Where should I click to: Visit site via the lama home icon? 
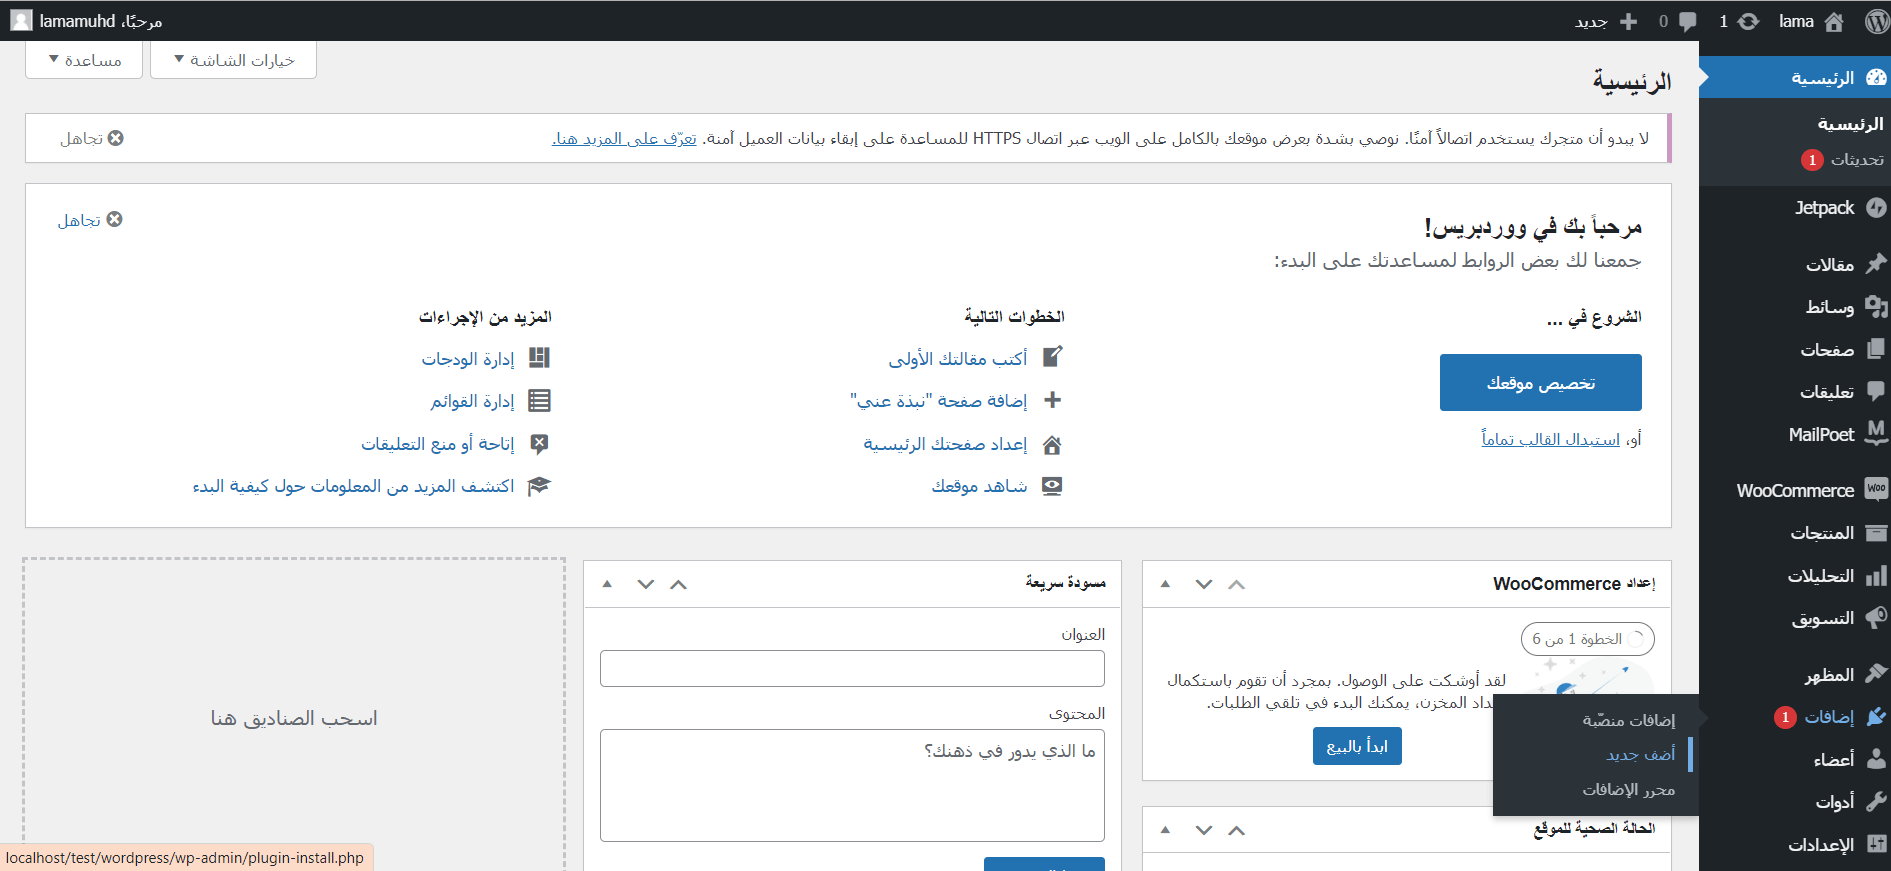1834,21
